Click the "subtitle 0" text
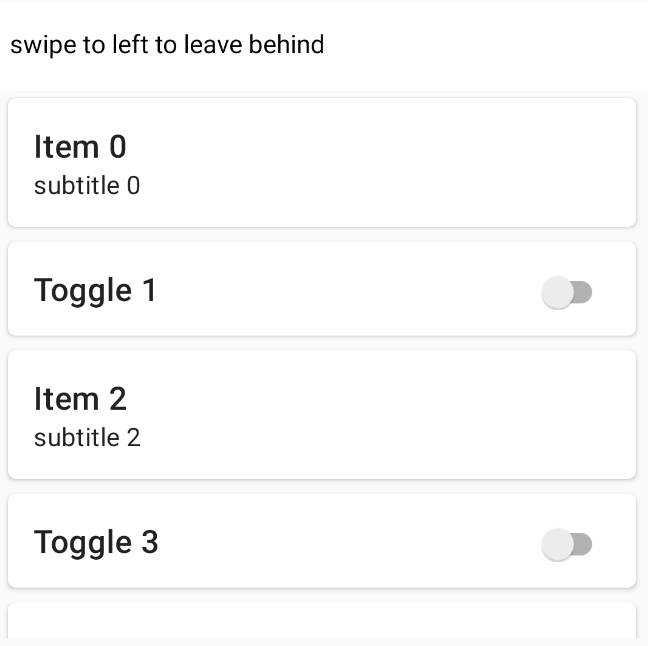The image size is (648, 646). 87,186
